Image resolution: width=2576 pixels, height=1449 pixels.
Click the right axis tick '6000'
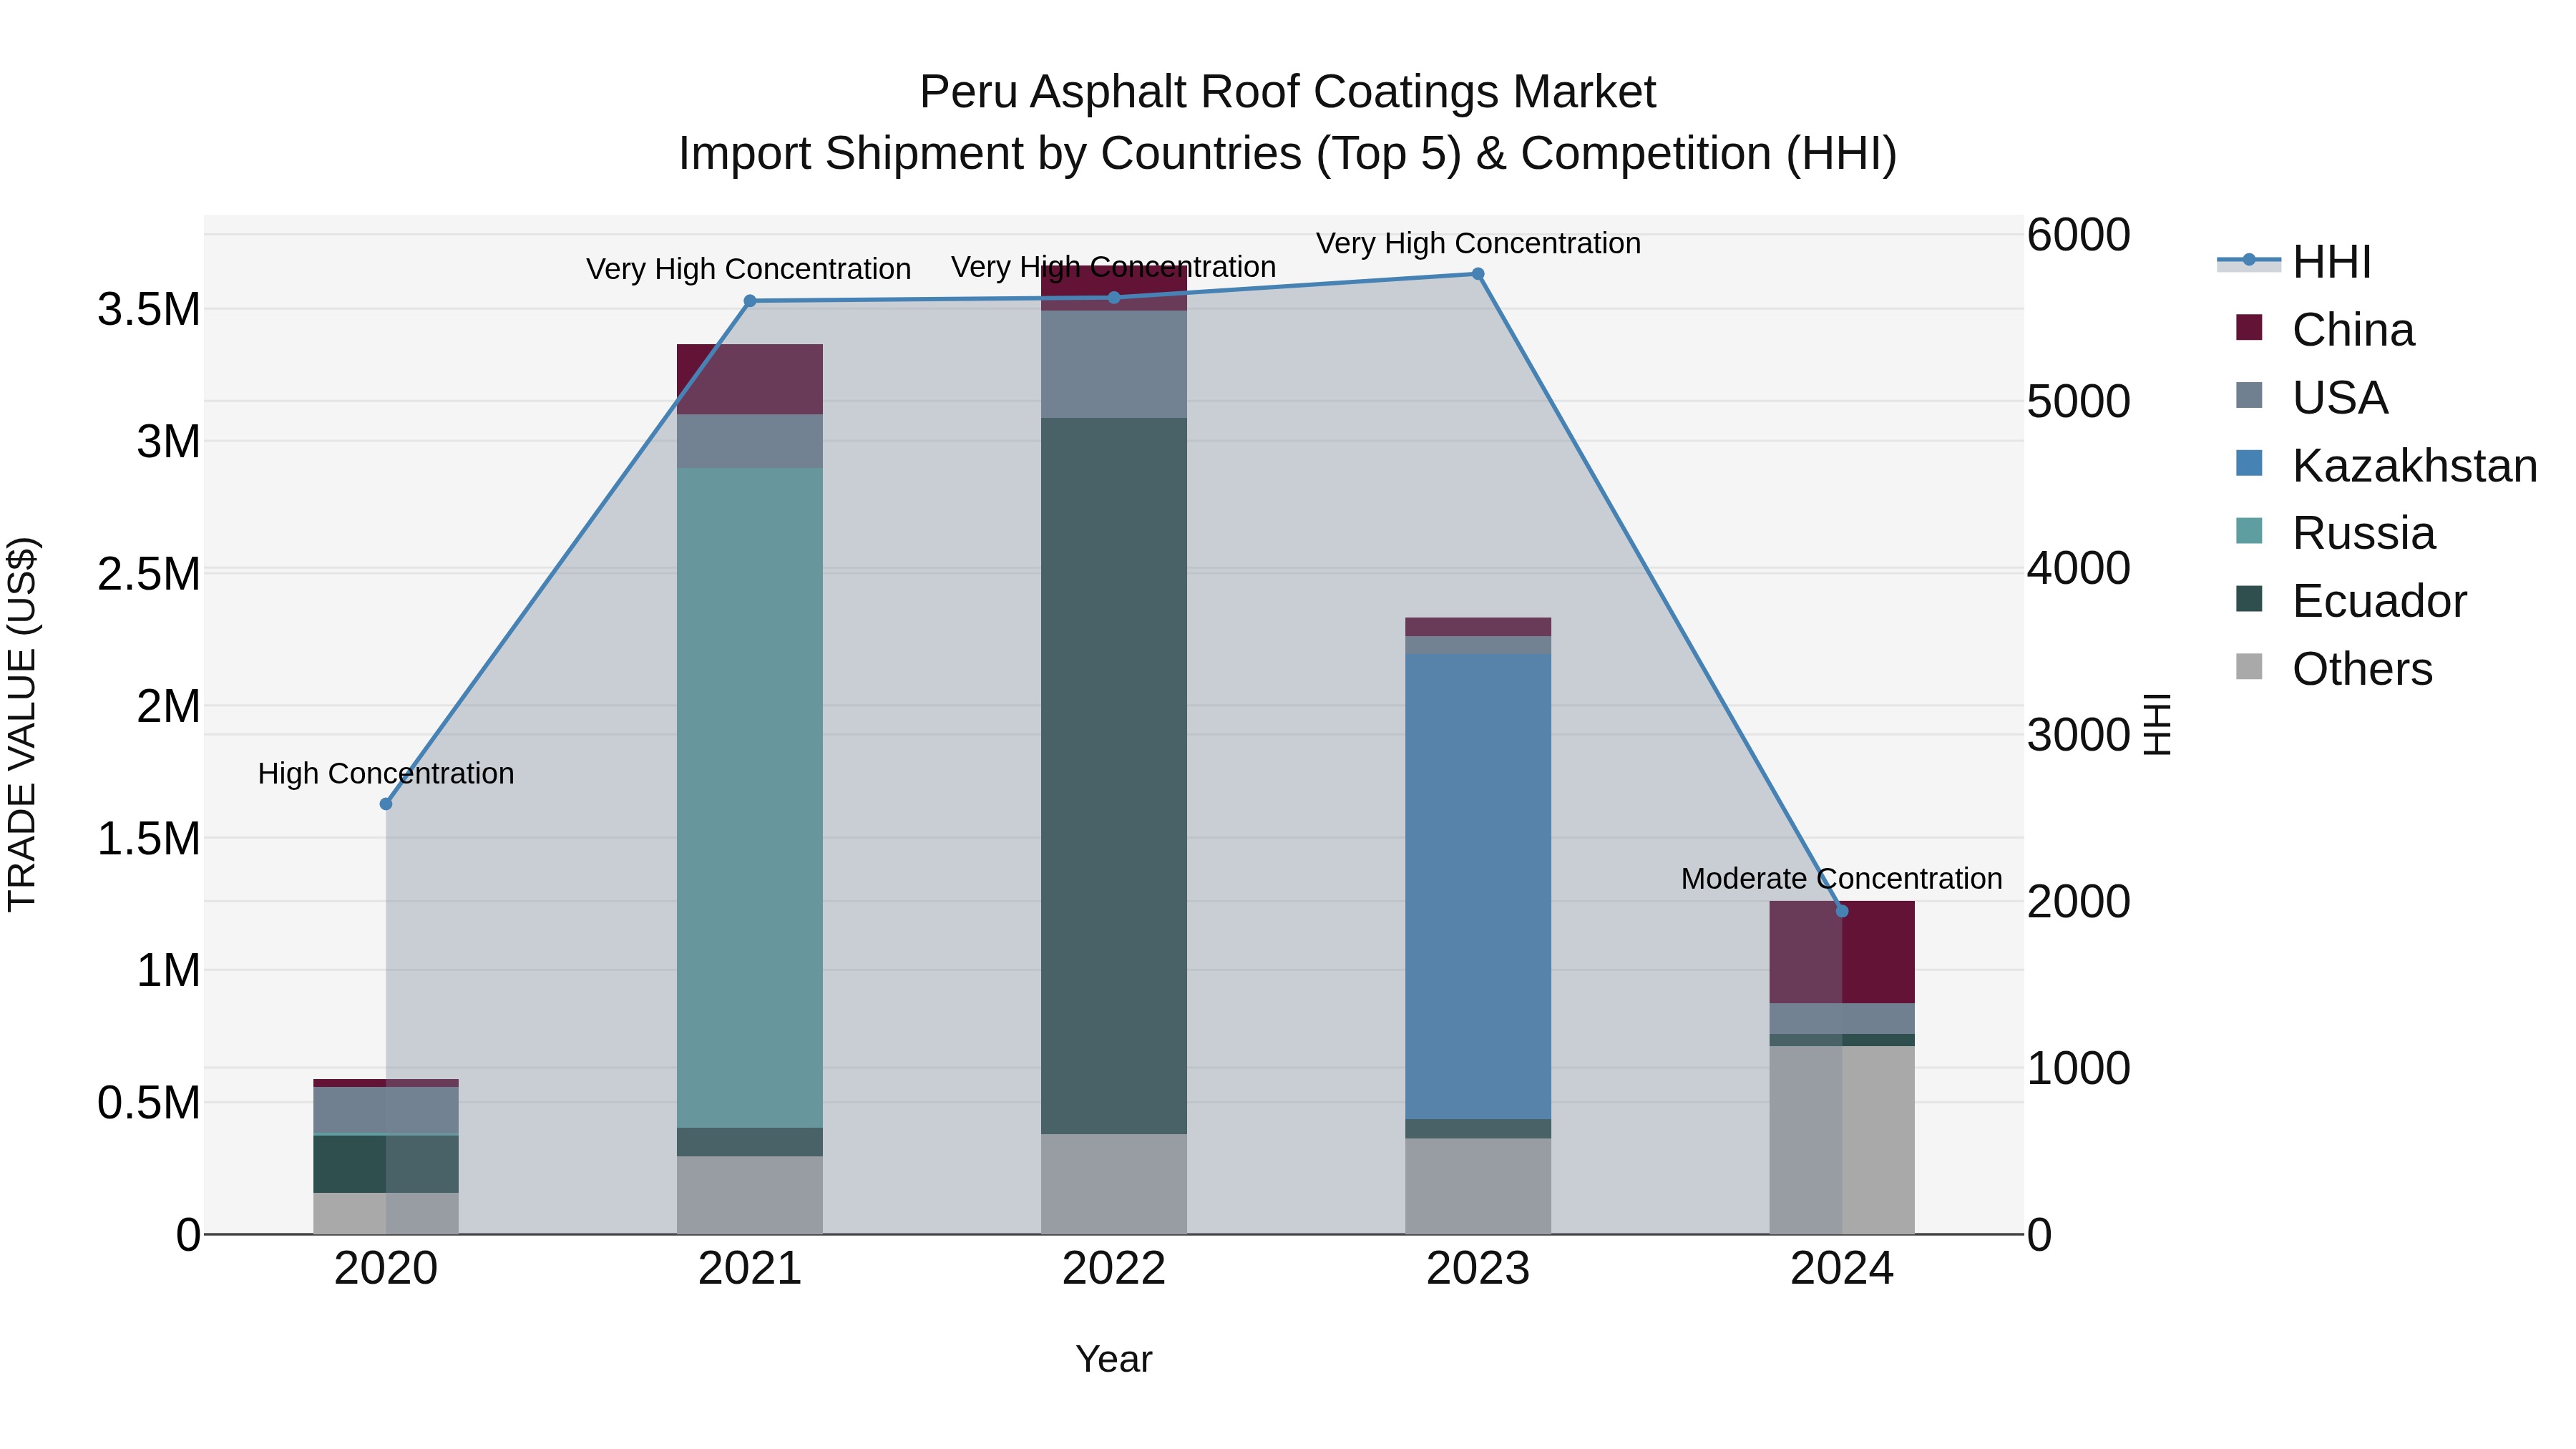tap(2079, 235)
